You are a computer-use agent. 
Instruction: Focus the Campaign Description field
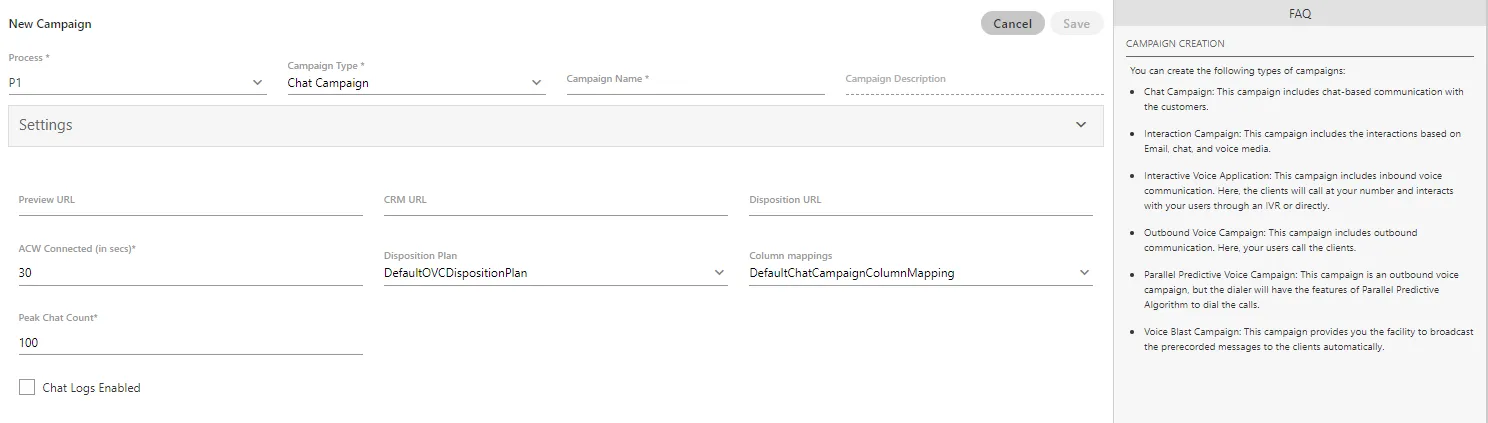[974, 80]
